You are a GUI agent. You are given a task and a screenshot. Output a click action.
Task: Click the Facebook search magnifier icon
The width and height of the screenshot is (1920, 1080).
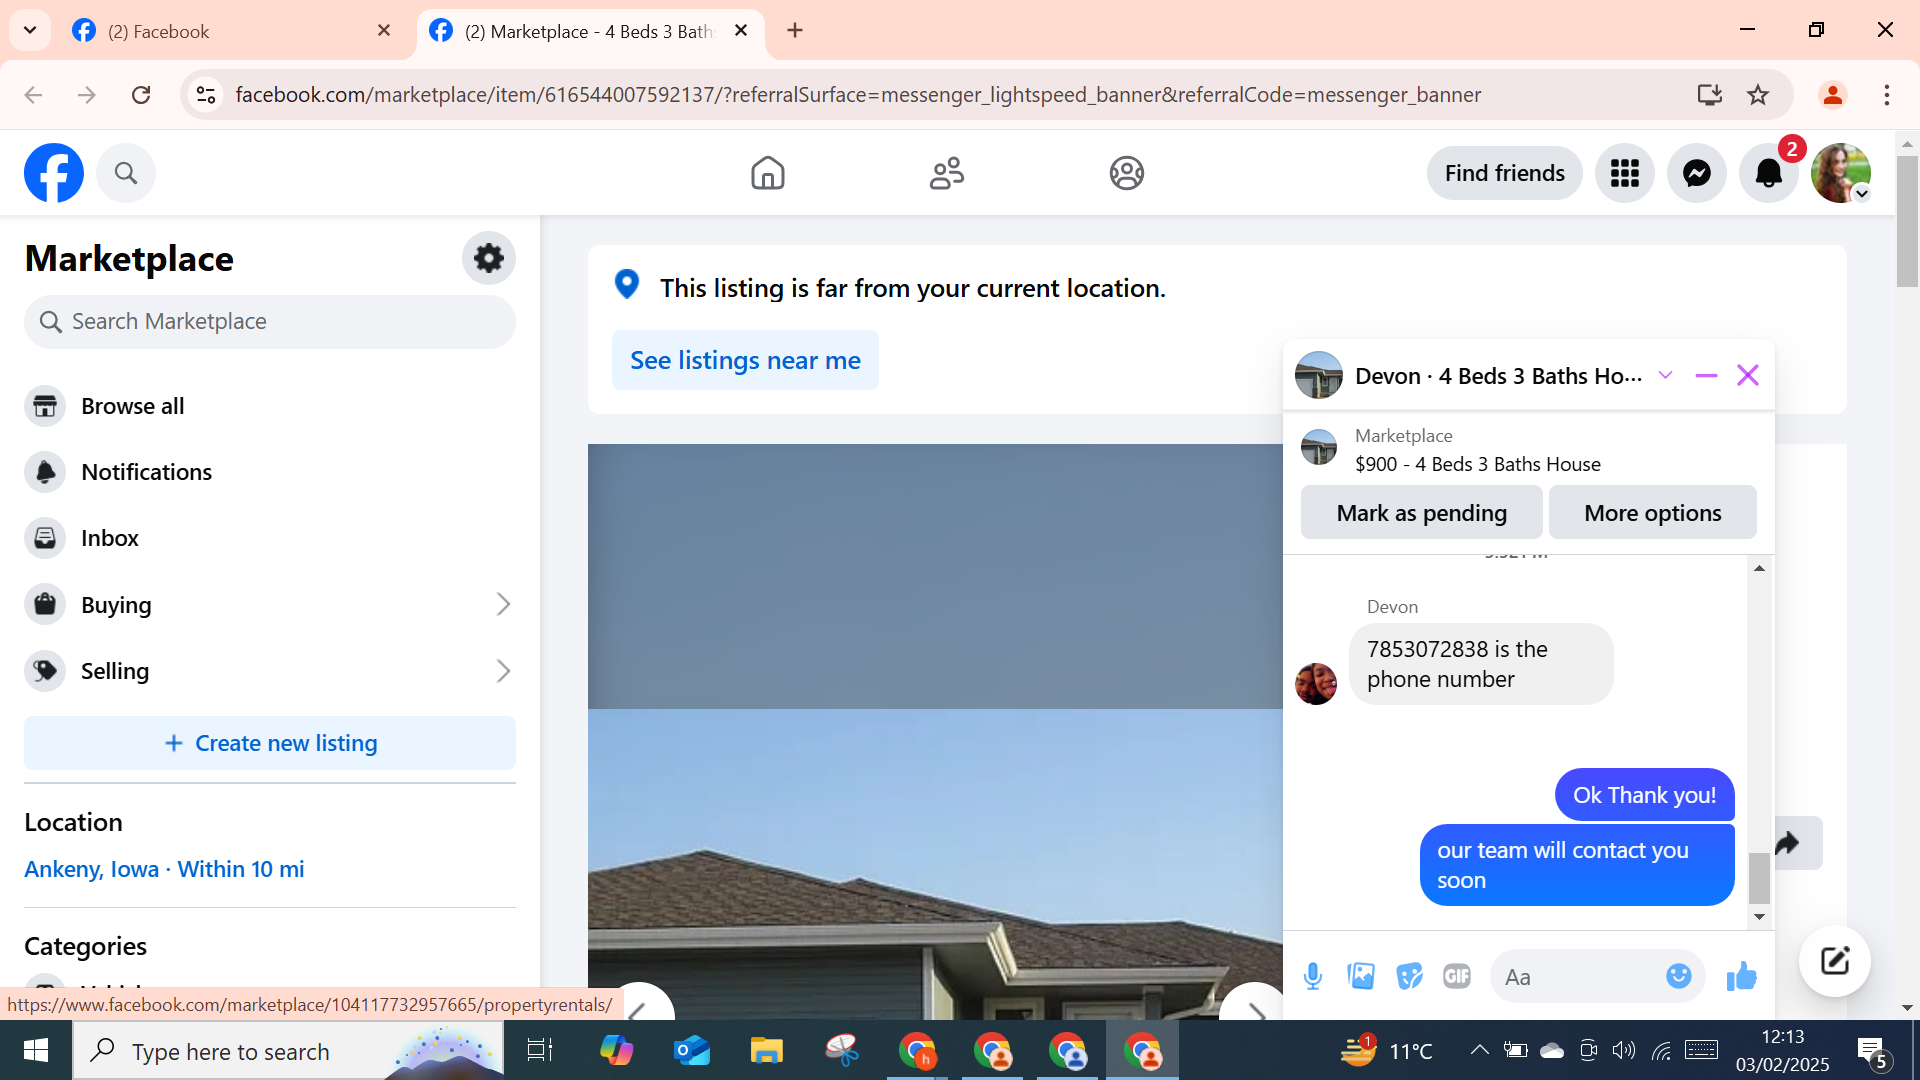click(x=126, y=173)
